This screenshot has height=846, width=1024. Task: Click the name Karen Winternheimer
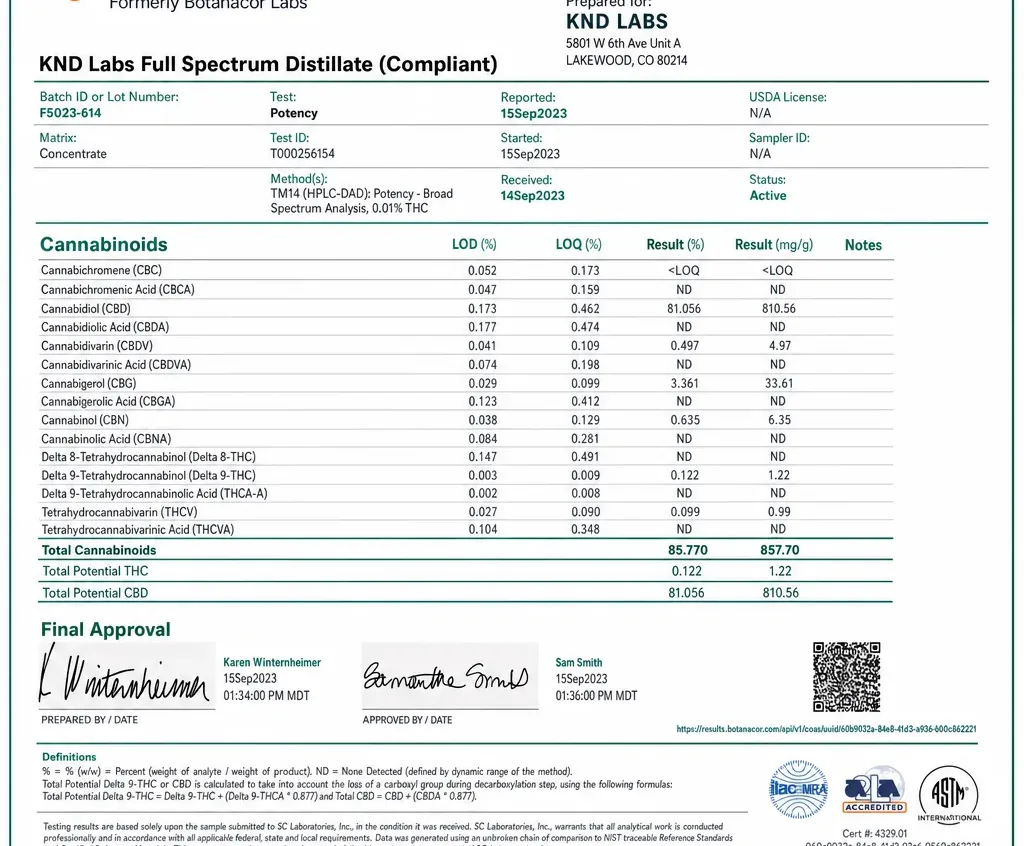[x=272, y=662]
